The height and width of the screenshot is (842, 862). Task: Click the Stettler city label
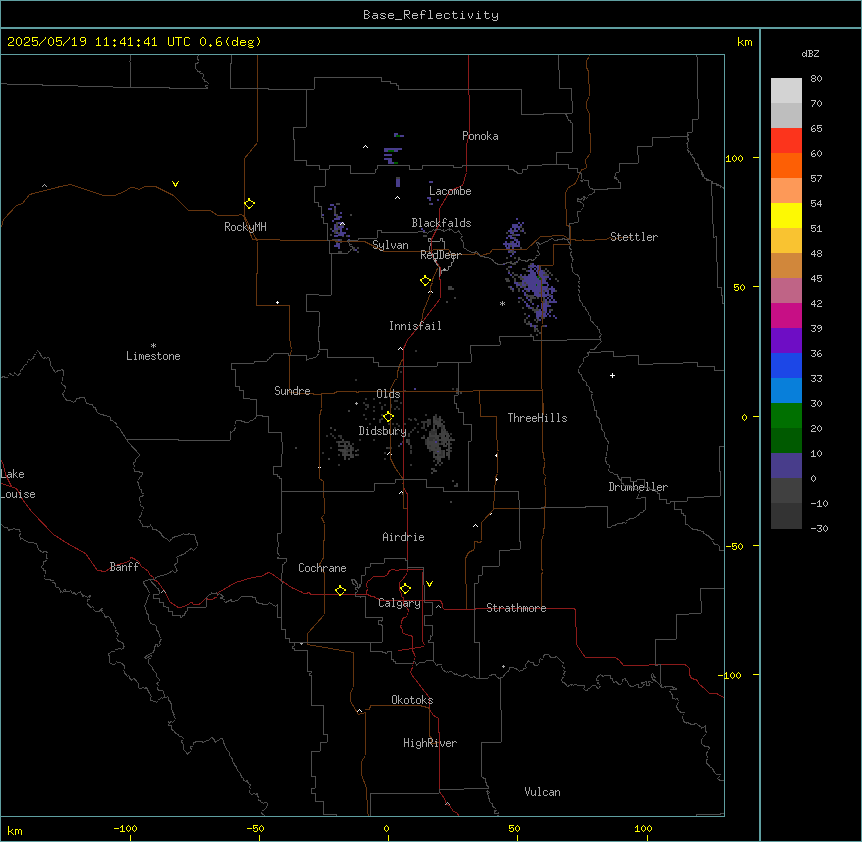(x=634, y=237)
